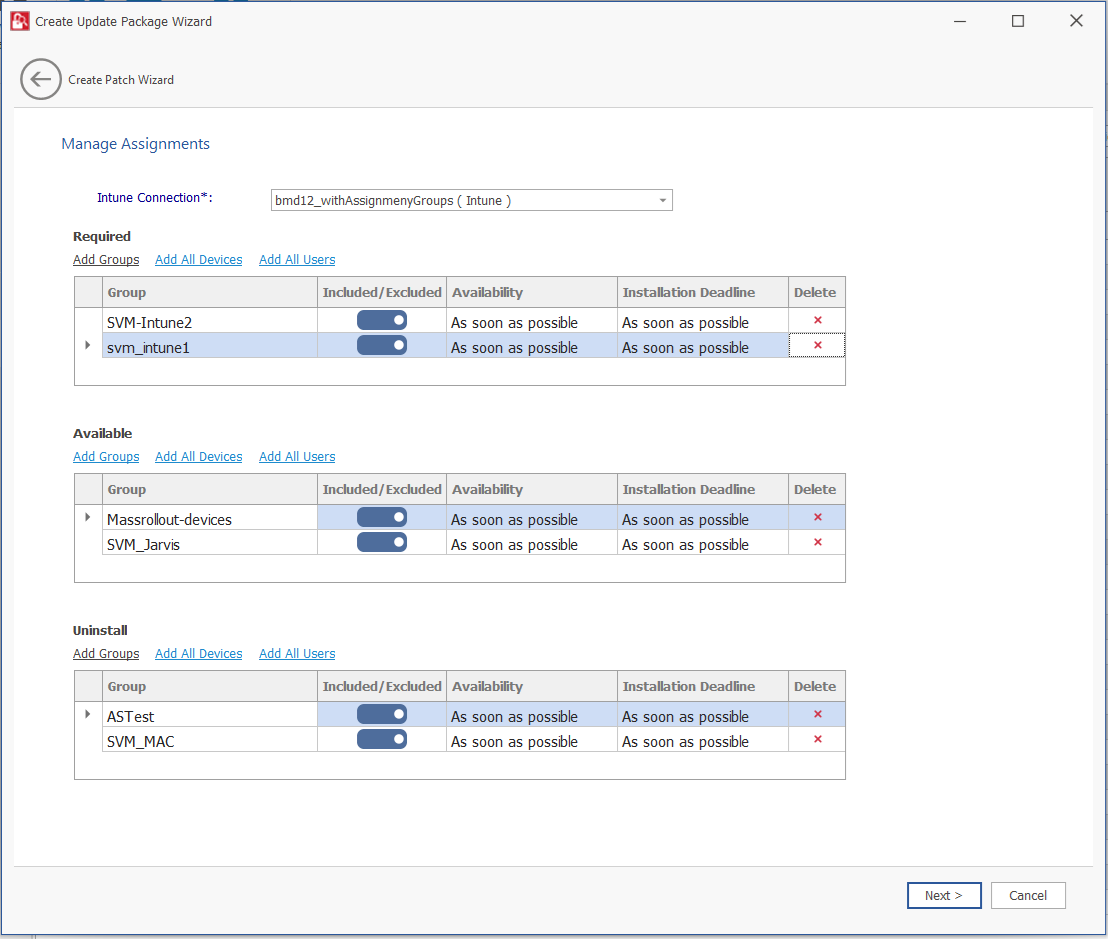Viewport: 1108px width, 939px height.
Task: Delete the svm_intune1 group row
Action: [x=817, y=345]
